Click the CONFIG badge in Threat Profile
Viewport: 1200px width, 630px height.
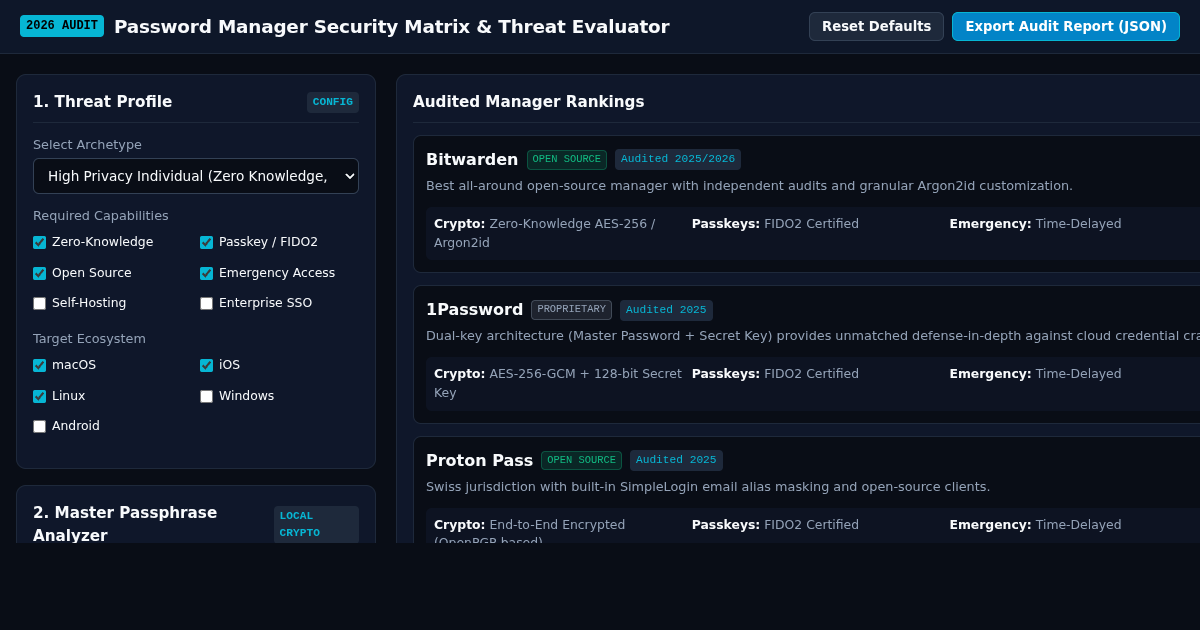coord(333,102)
